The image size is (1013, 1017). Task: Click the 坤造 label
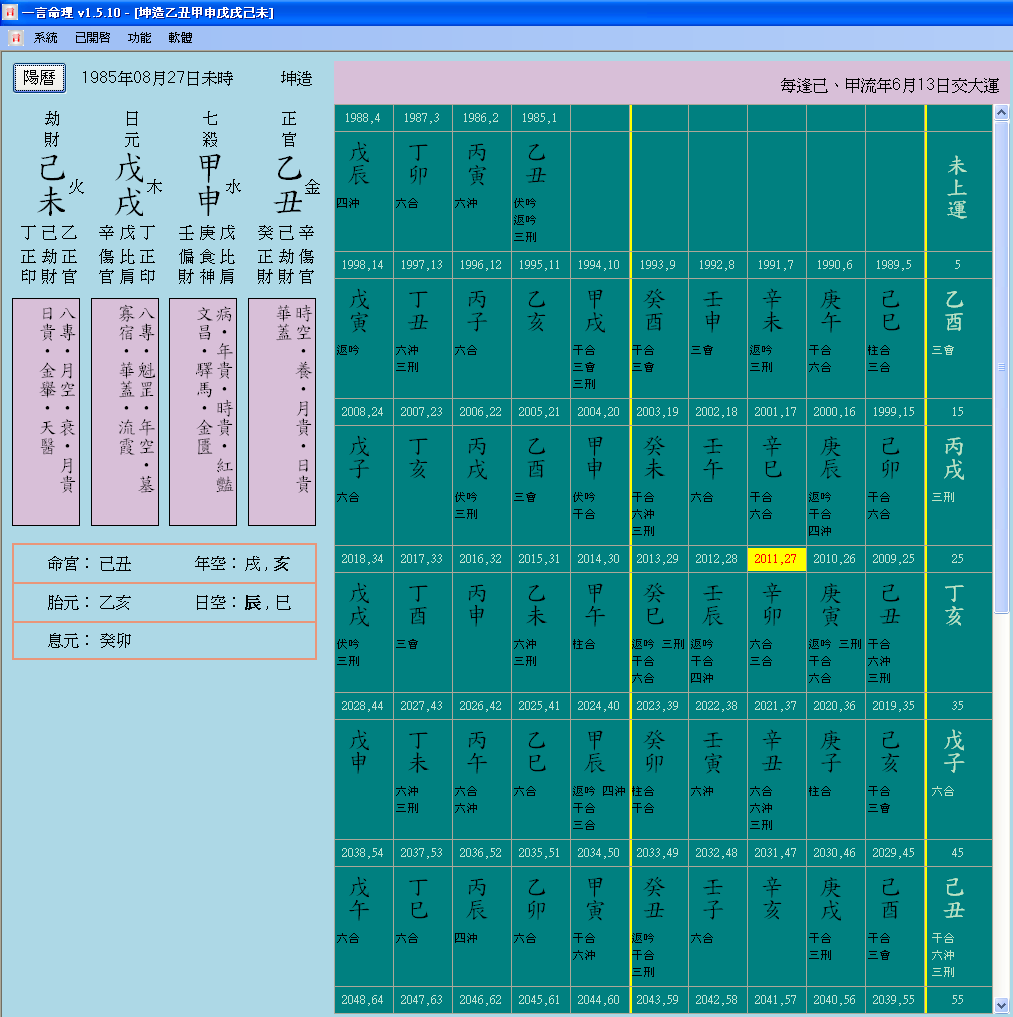tap(296, 78)
